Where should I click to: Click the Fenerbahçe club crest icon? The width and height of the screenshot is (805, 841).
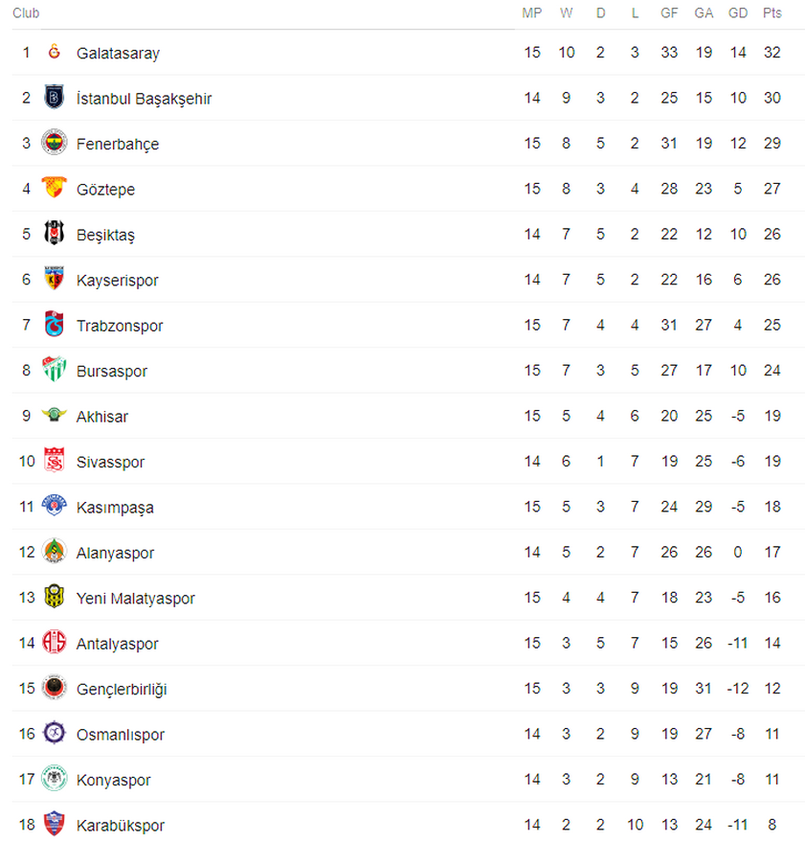(x=54, y=143)
